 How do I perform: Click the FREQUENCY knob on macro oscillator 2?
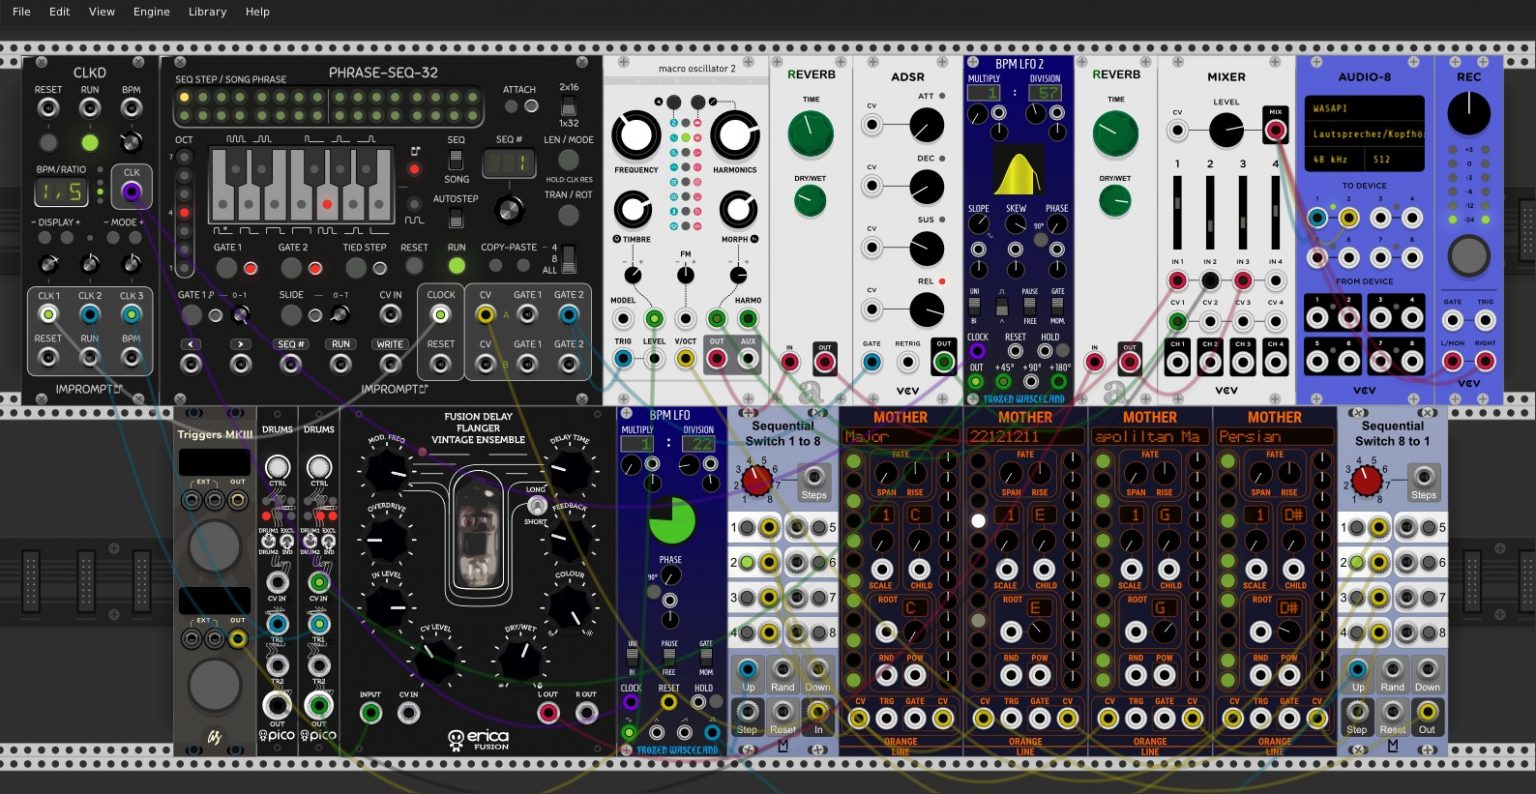(x=636, y=136)
